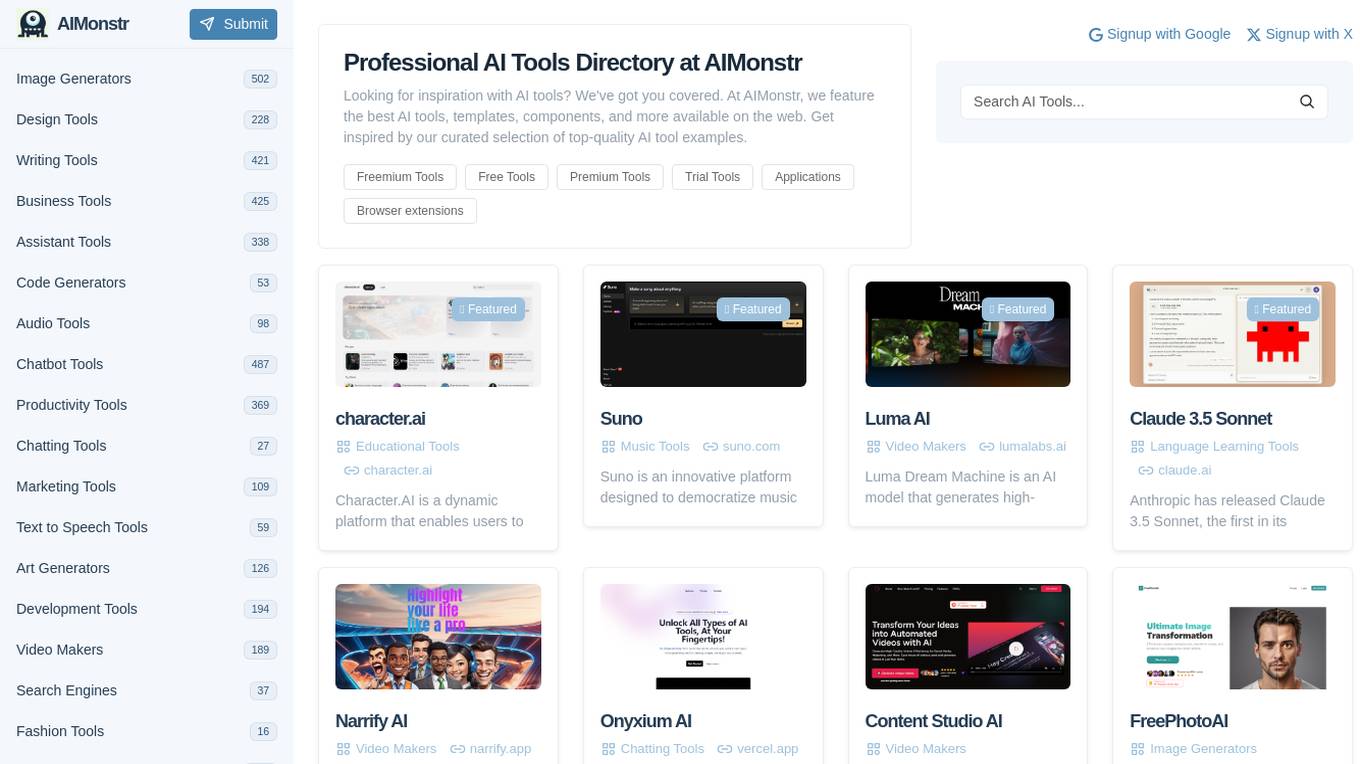1360x764 pixels.
Task: Open the Content Studio AI thumbnail
Action: [968, 637]
